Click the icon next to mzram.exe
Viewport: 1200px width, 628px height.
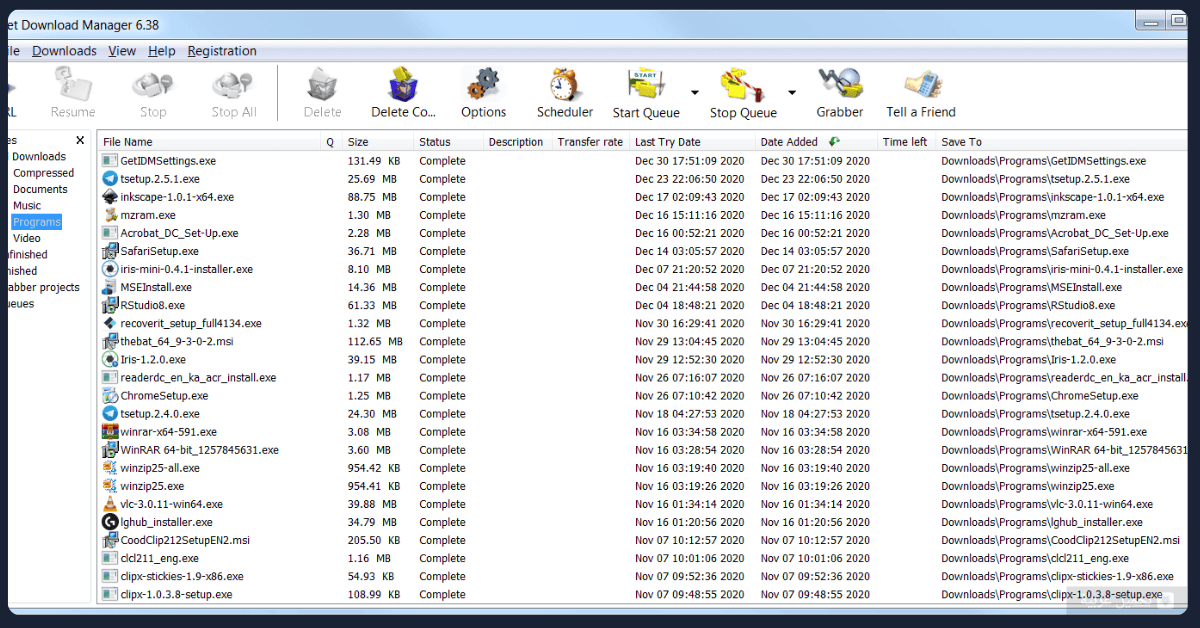click(x=110, y=215)
